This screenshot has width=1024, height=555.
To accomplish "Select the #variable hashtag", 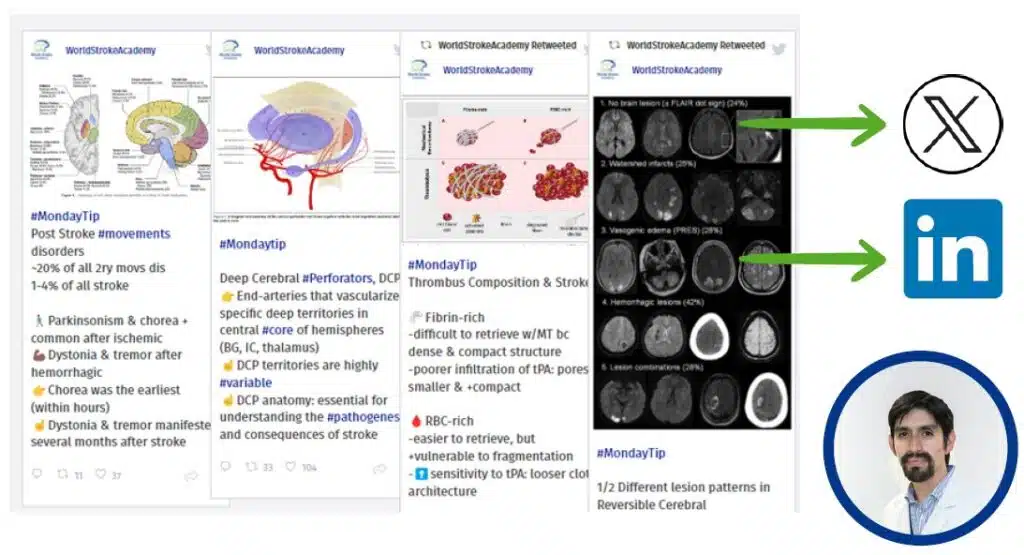I will click(x=246, y=383).
